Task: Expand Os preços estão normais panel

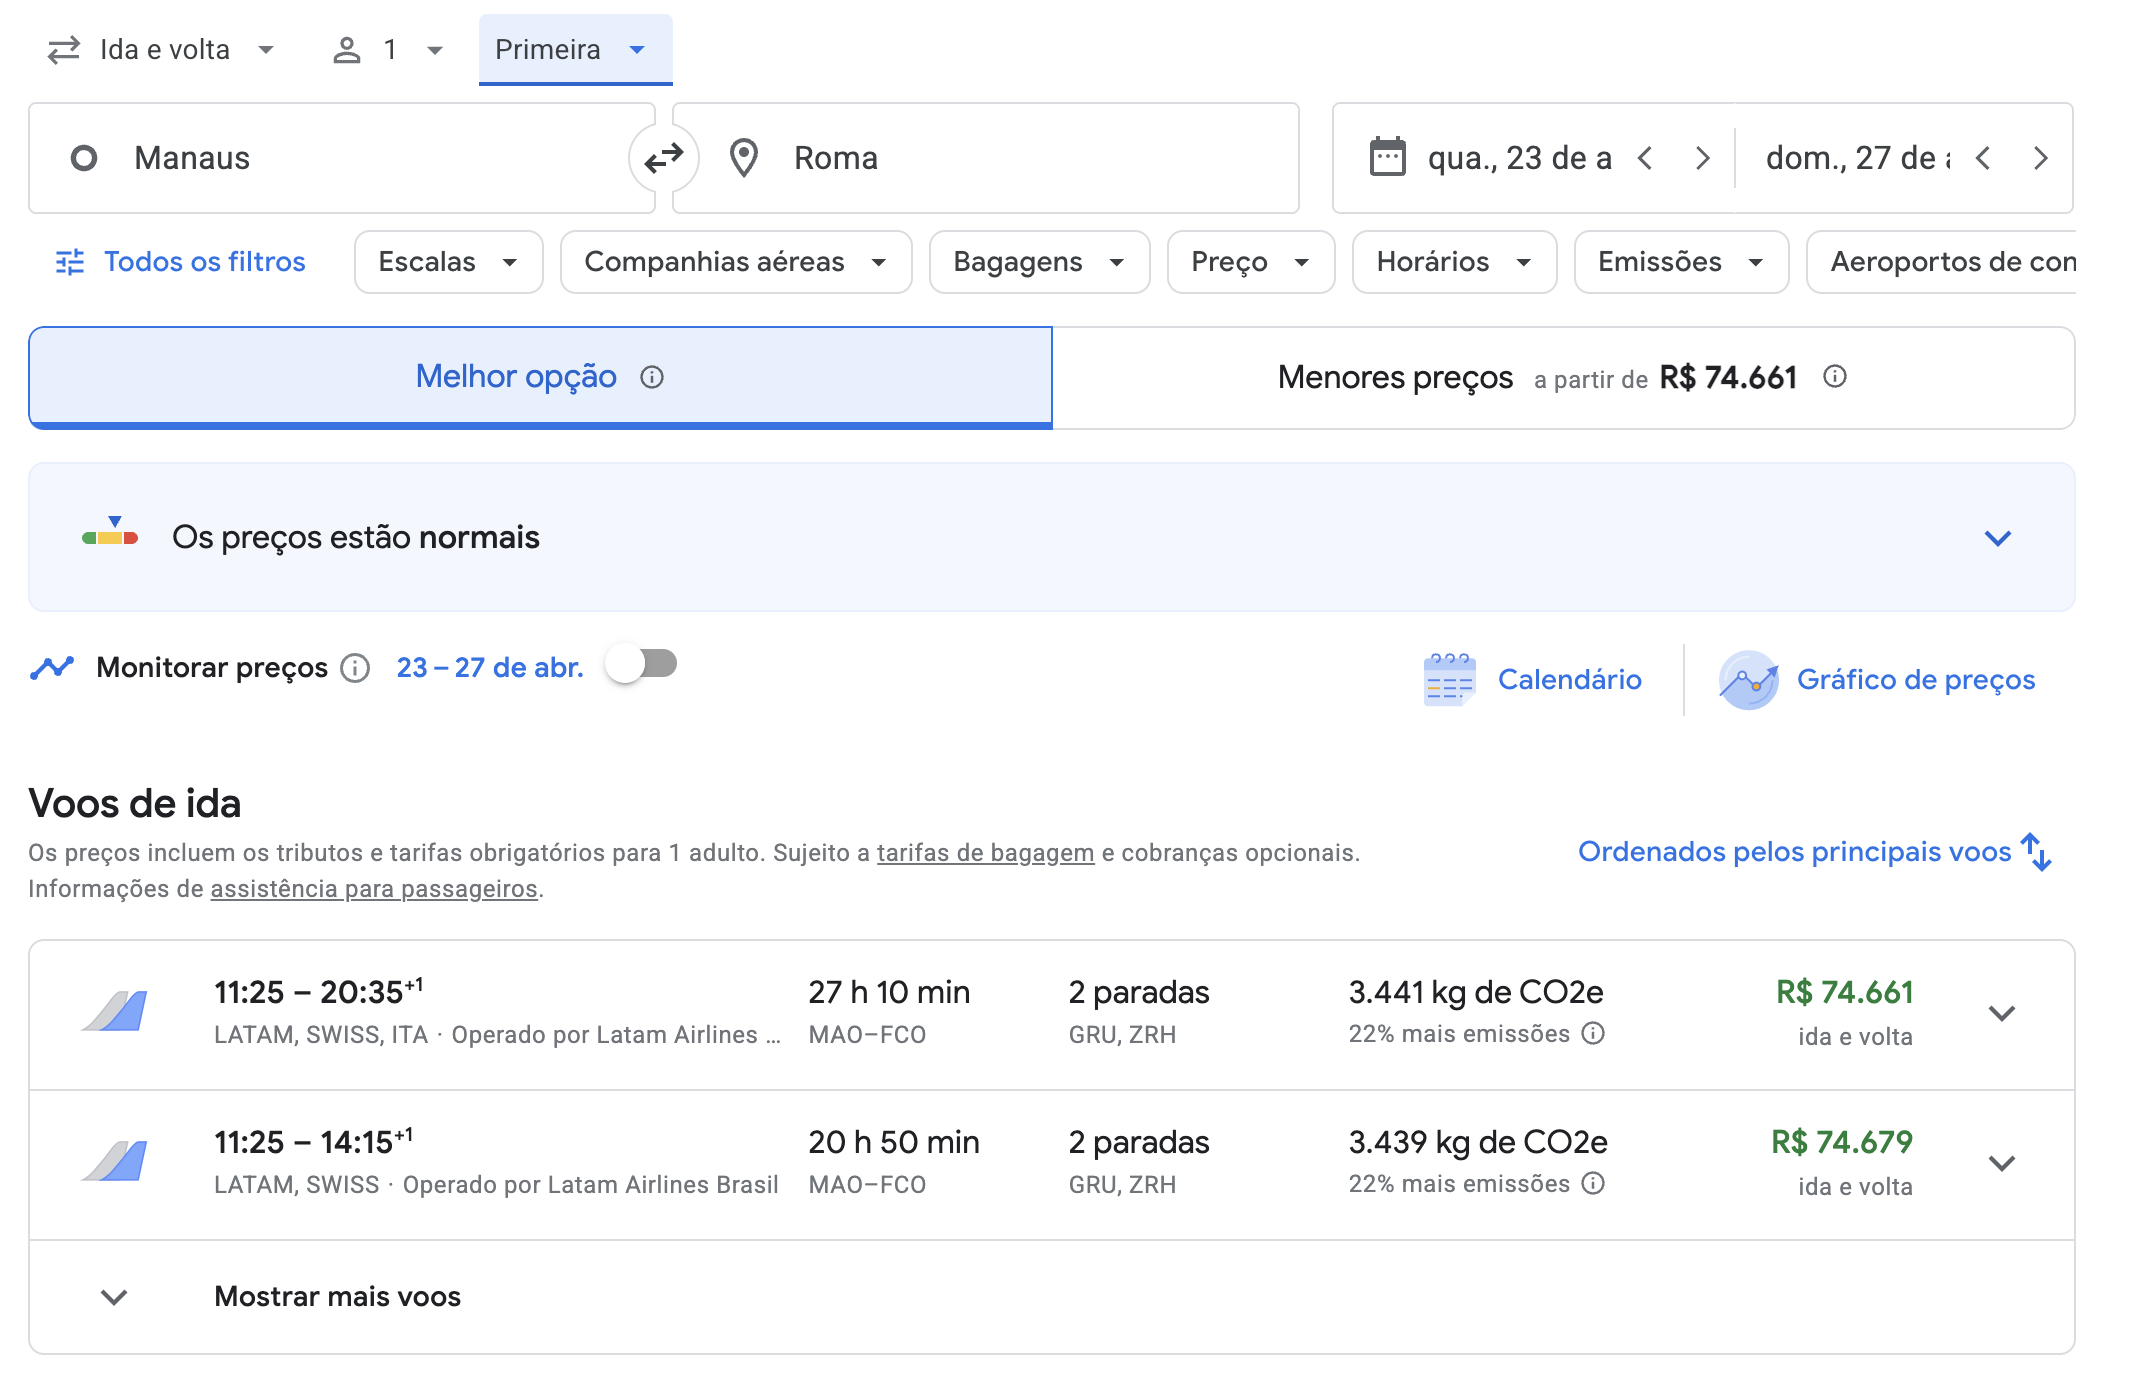Action: 1997,538
